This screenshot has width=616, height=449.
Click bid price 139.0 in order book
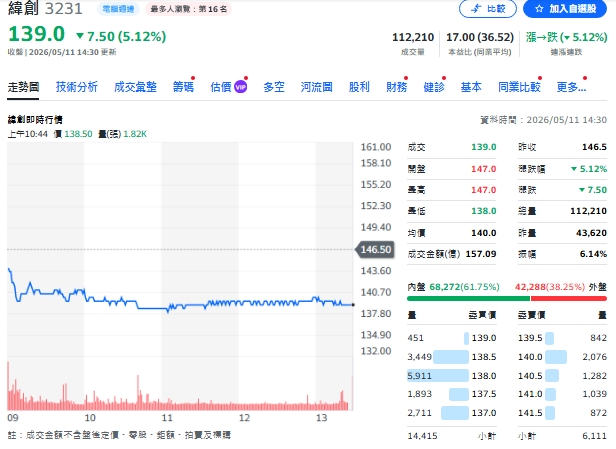[x=484, y=338]
